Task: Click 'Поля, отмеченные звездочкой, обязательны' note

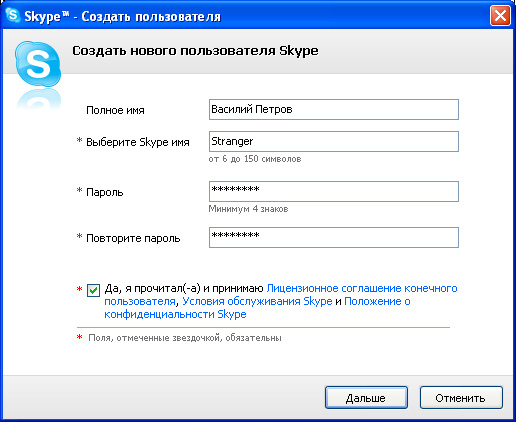Action: click(x=185, y=338)
